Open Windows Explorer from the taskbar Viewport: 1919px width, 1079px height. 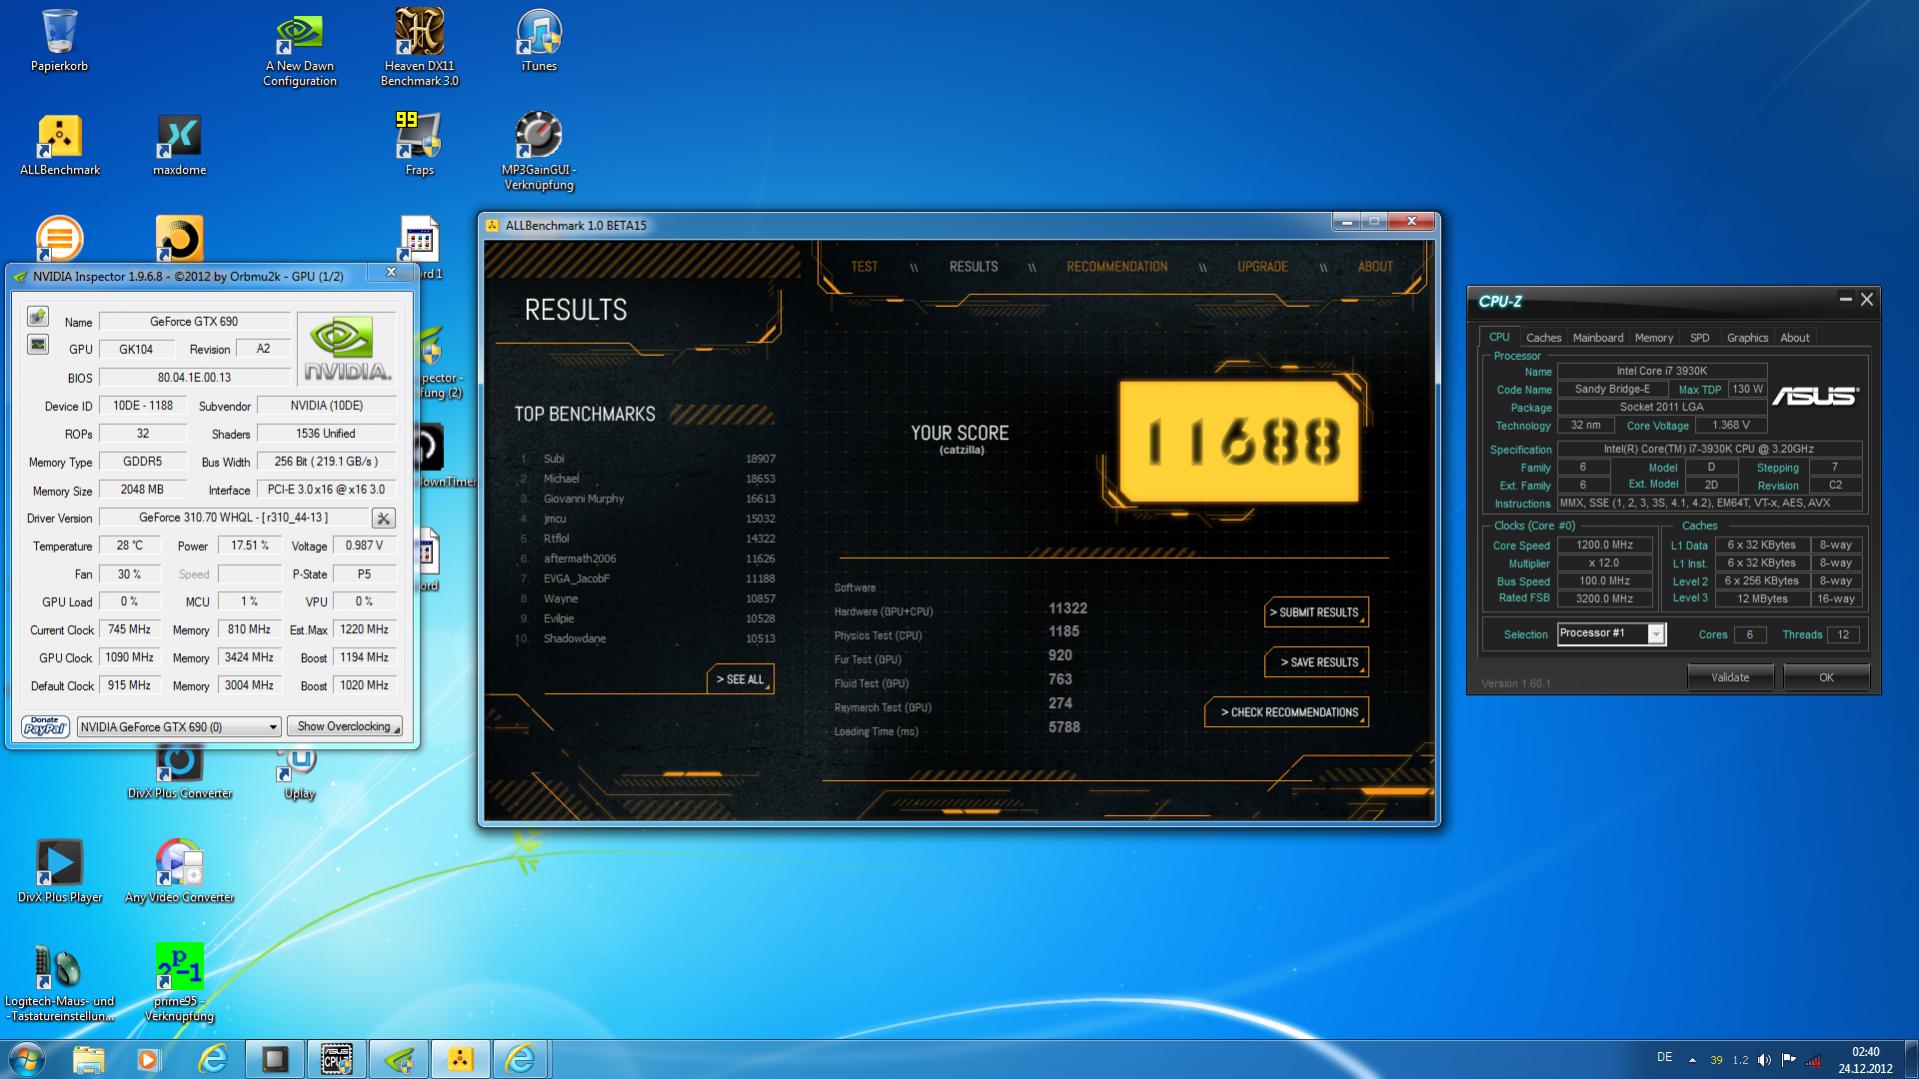(88, 1059)
